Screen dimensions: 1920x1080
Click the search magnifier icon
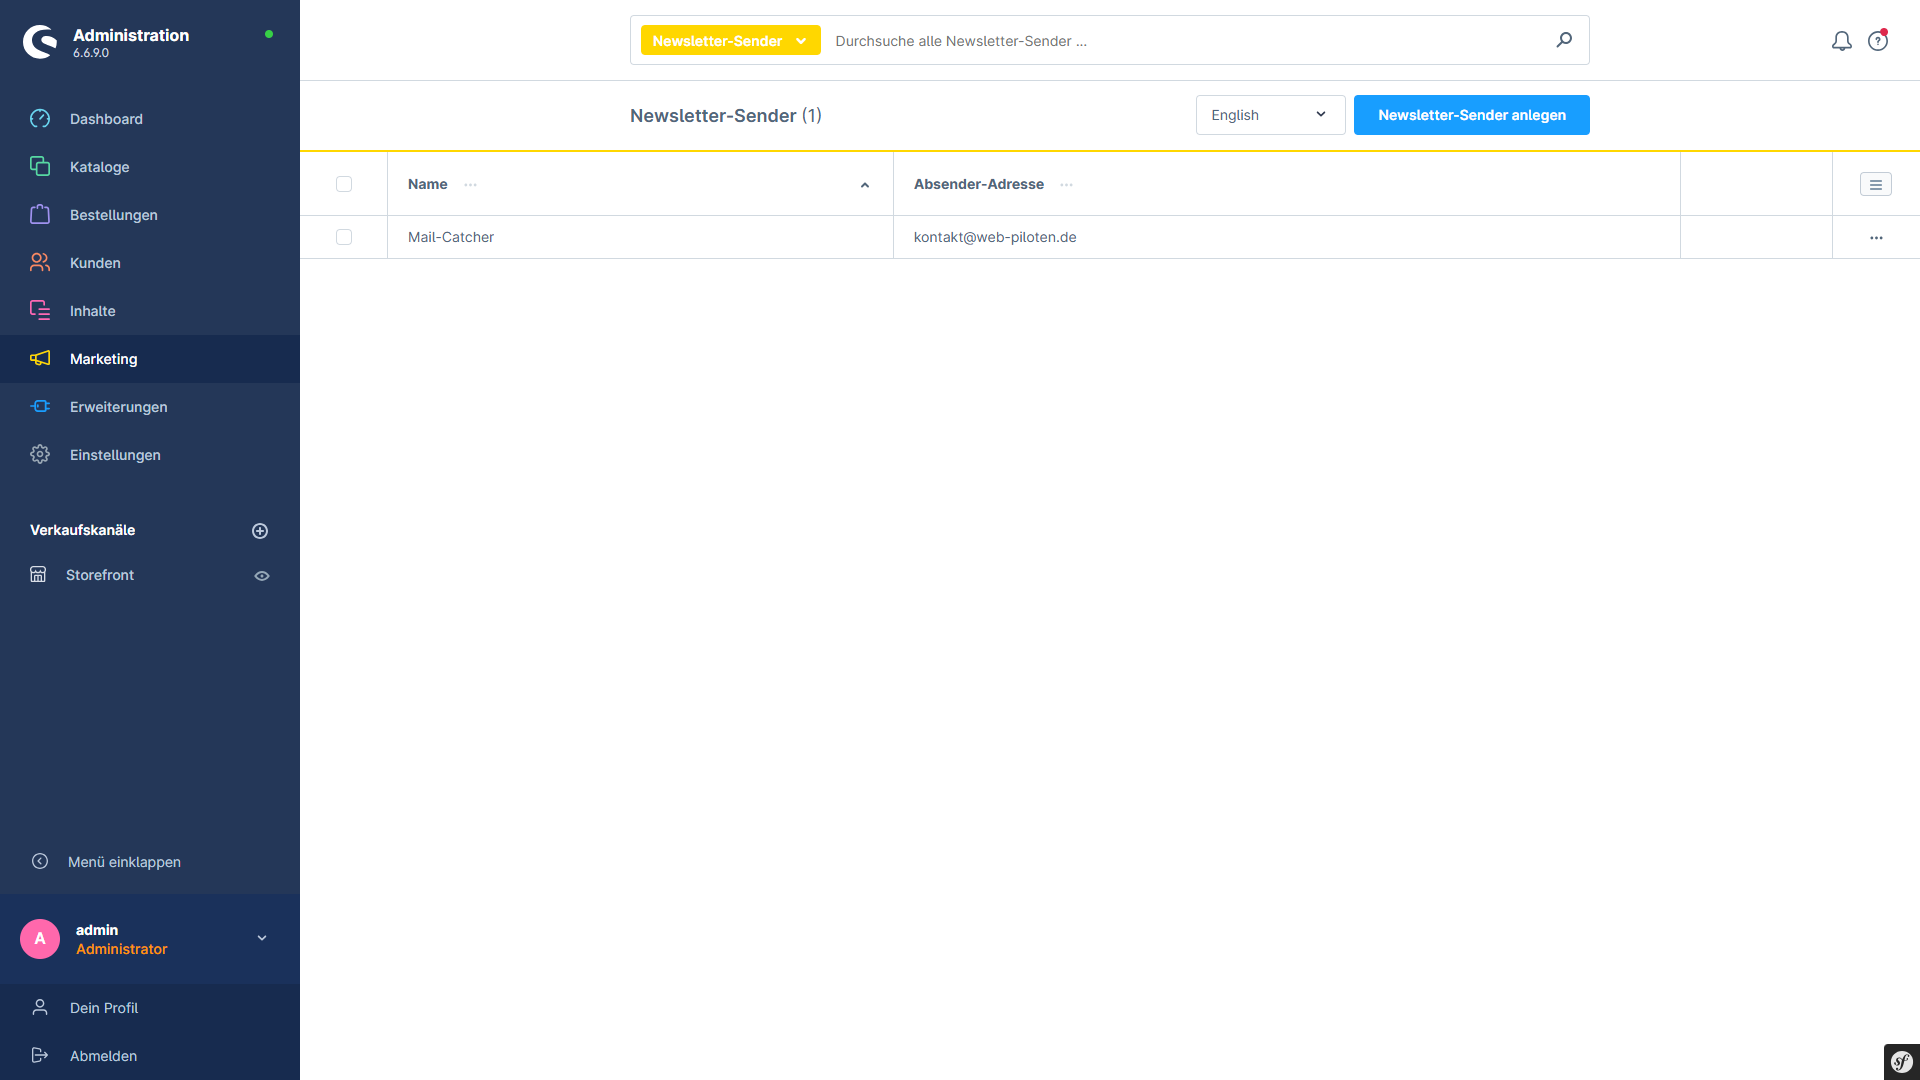click(1564, 40)
